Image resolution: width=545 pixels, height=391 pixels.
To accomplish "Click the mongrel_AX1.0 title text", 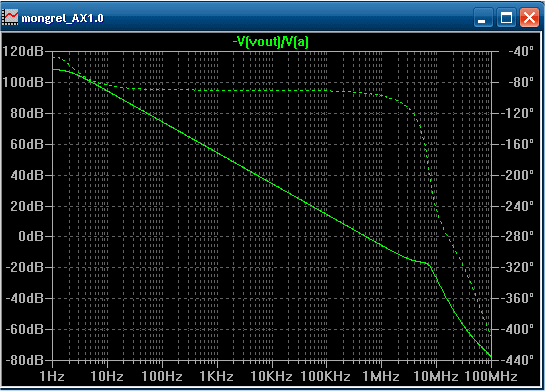I will (63, 18).
